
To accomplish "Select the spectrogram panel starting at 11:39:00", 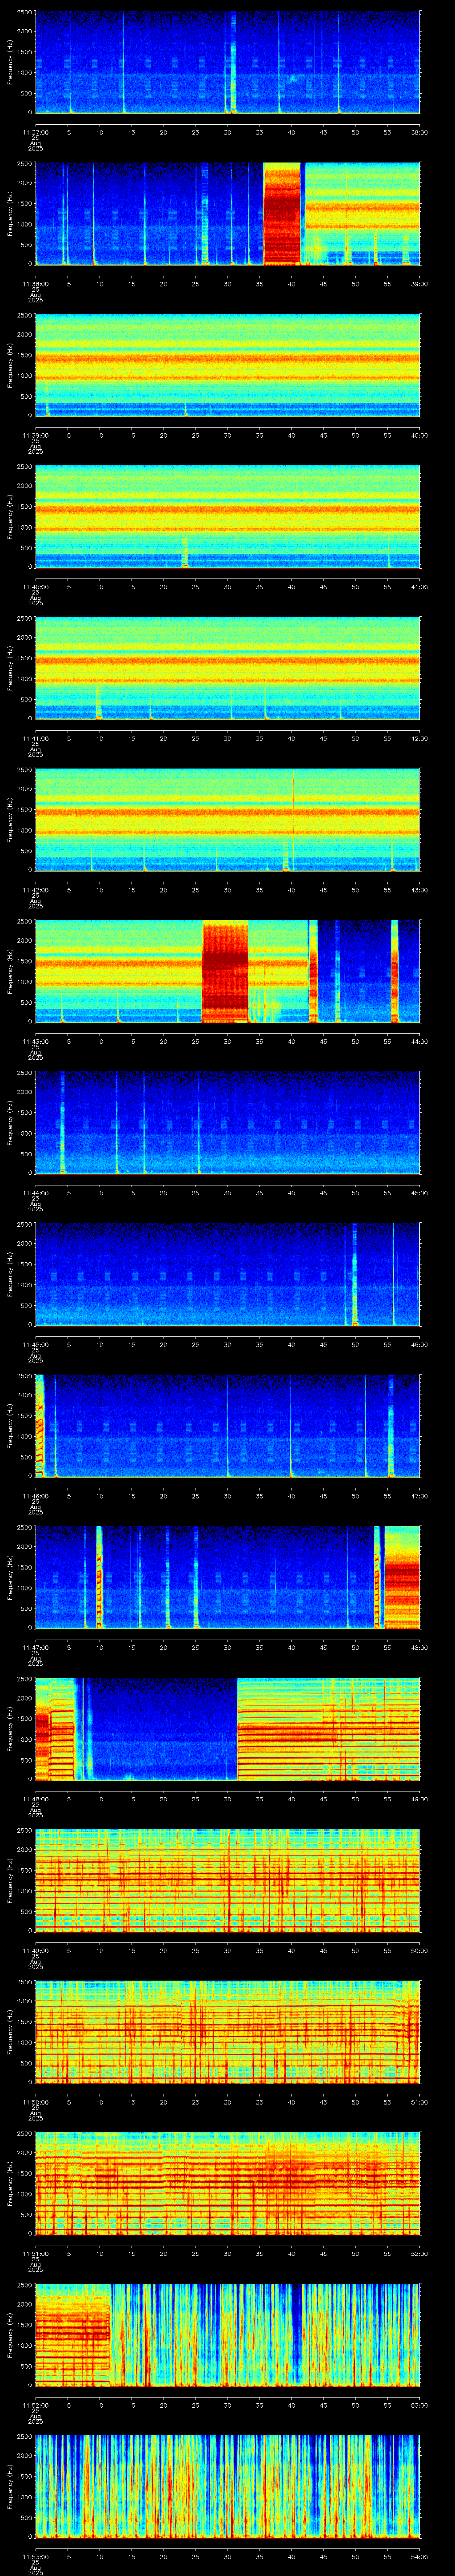I will (x=227, y=365).
